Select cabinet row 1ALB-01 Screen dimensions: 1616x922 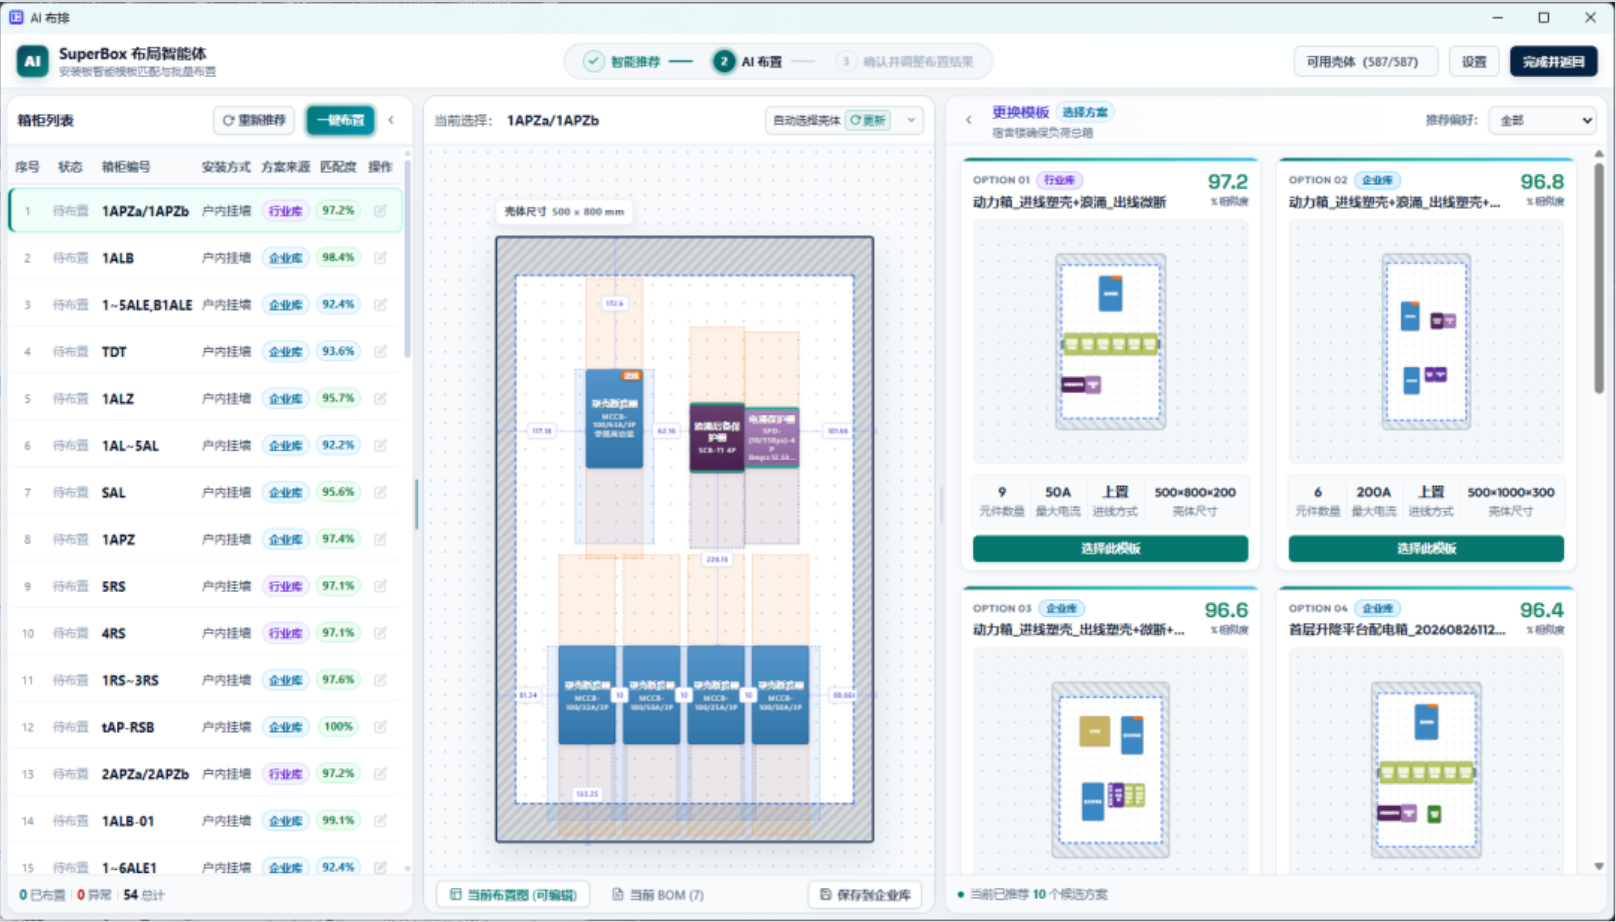click(x=206, y=821)
